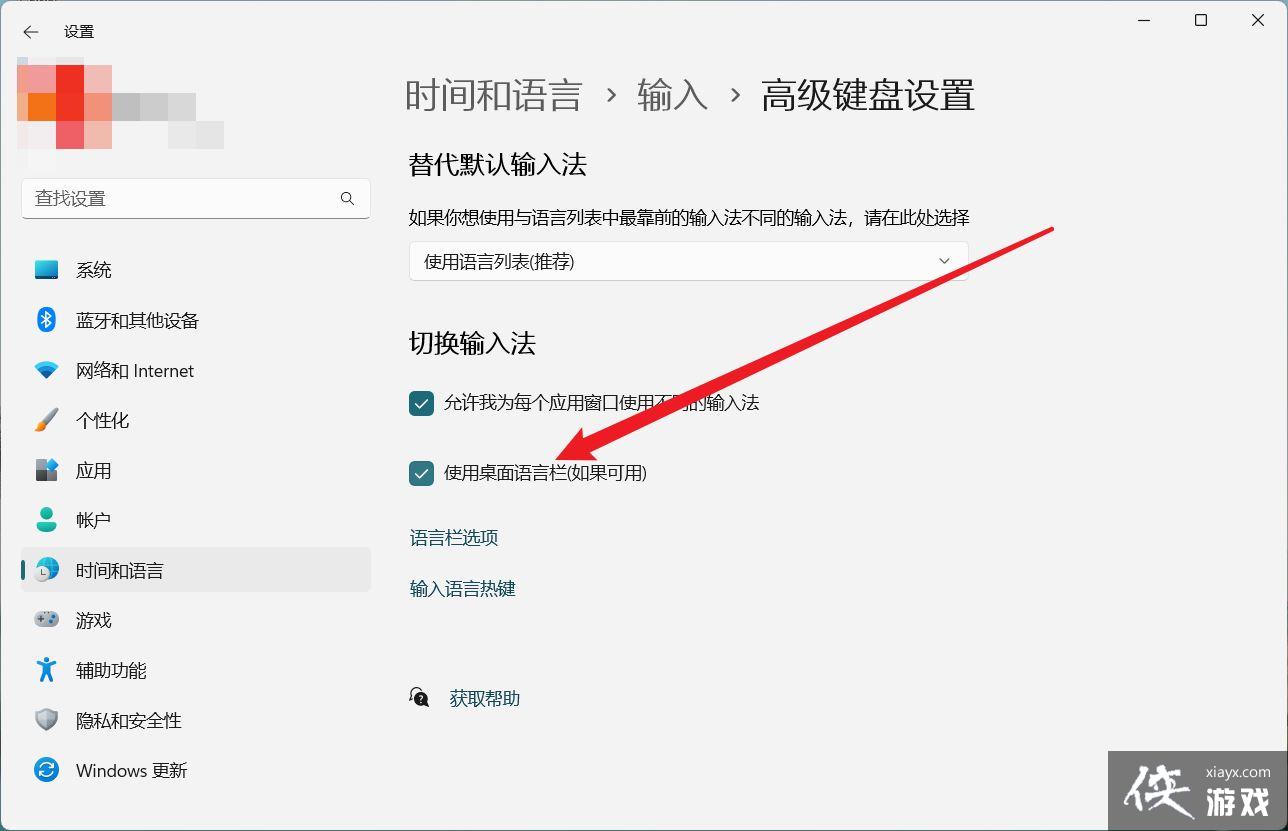Open the 语言栏选项 link
The width and height of the screenshot is (1288, 831).
[x=454, y=538]
